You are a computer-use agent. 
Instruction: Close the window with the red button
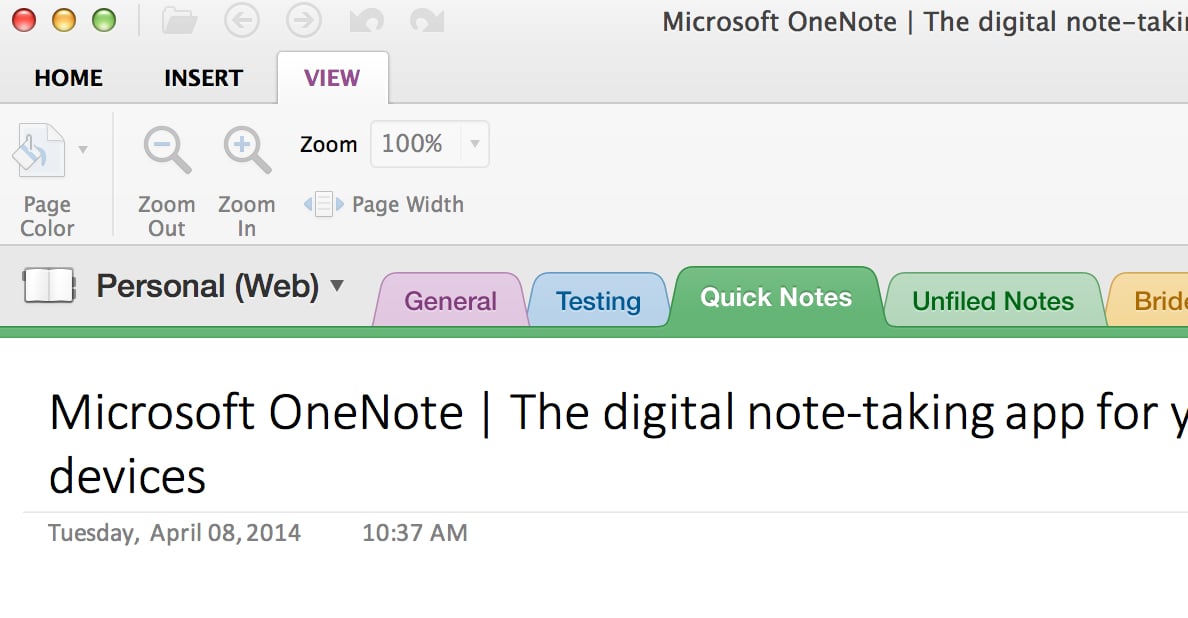[x=24, y=20]
